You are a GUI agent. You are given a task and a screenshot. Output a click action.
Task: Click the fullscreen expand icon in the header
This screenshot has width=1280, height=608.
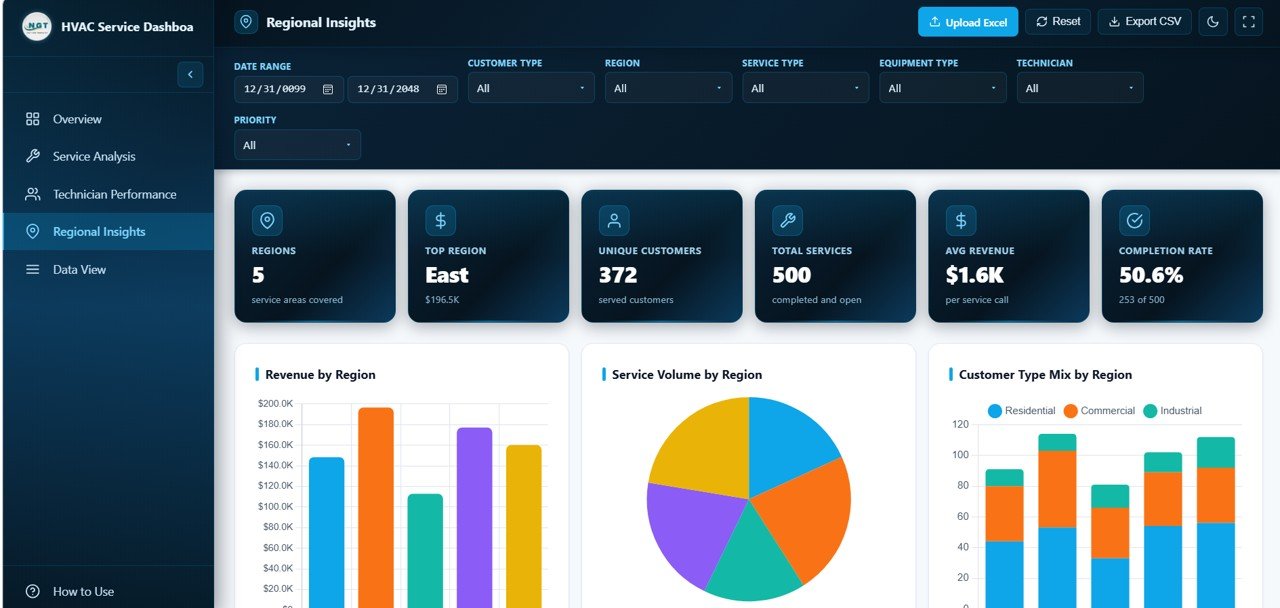(x=1248, y=21)
